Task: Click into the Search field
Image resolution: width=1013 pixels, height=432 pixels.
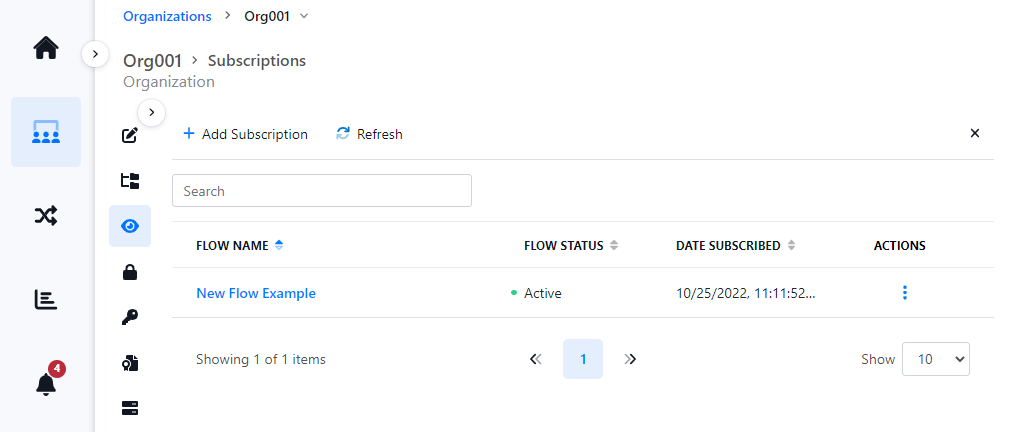Action: [x=321, y=191]
